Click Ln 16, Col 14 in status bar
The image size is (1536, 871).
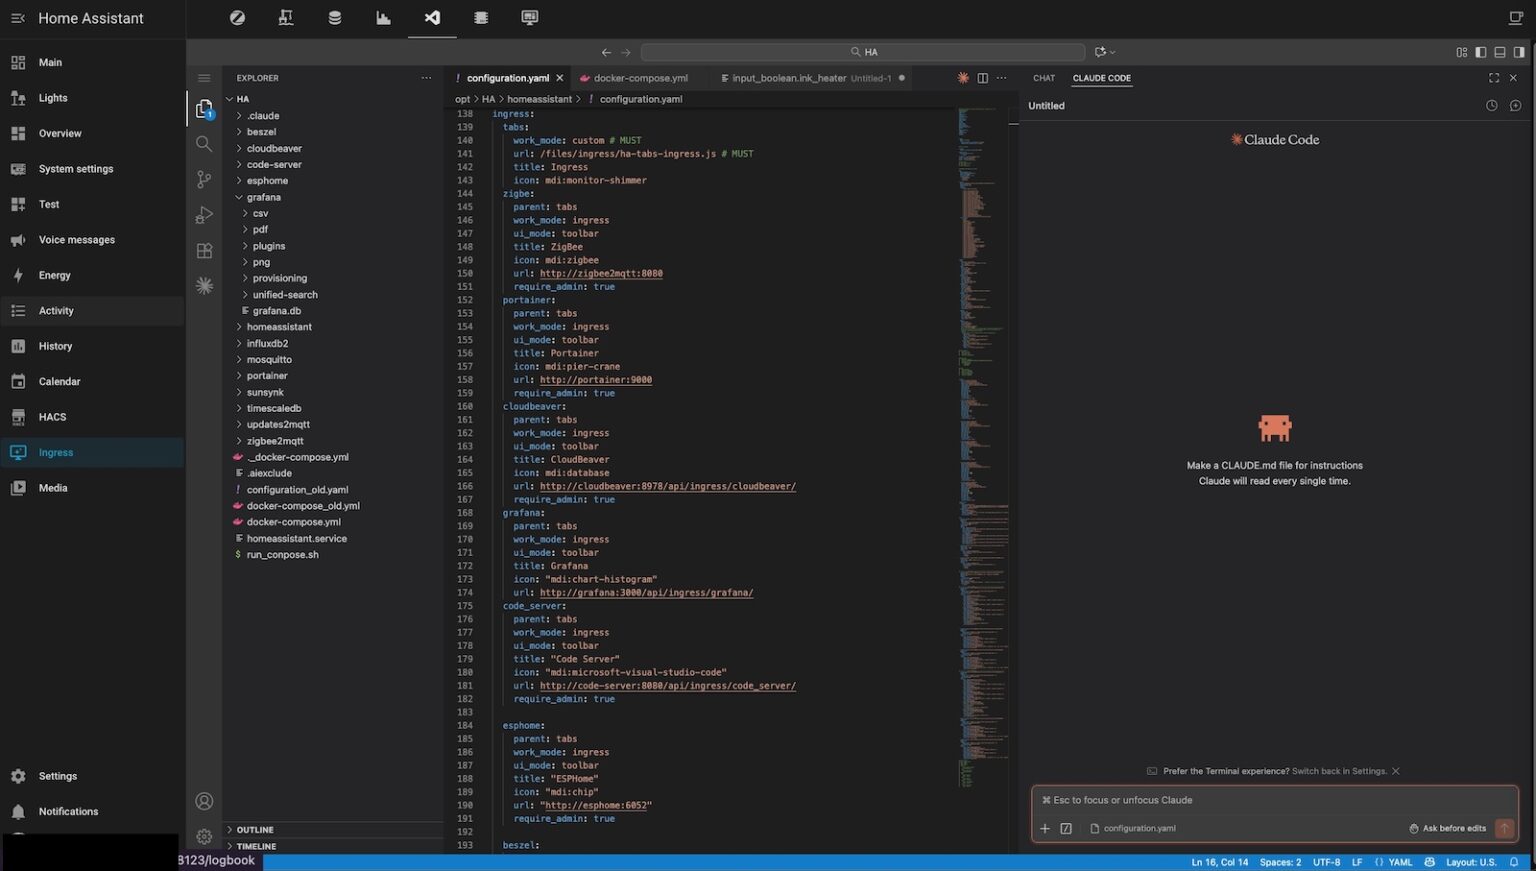click(x=1219, y=862)
